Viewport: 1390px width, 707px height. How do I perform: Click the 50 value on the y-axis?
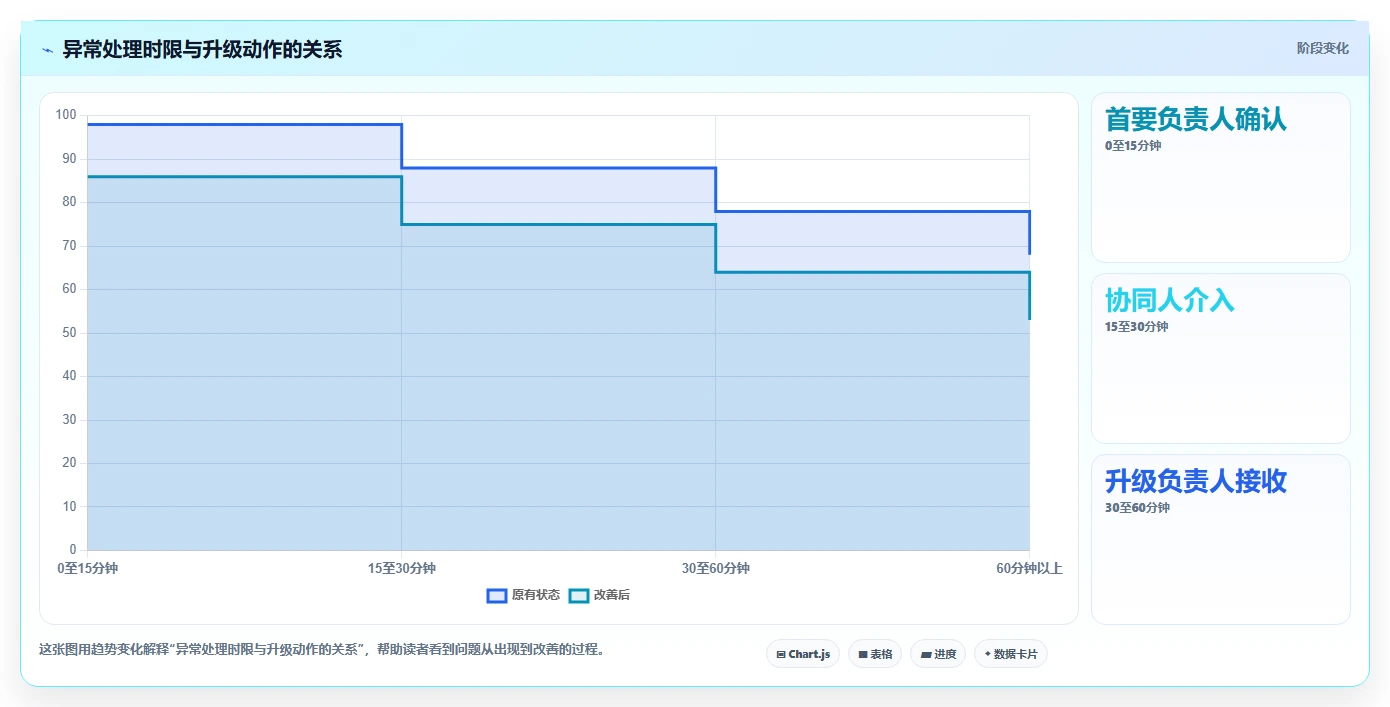pos(69,332)
